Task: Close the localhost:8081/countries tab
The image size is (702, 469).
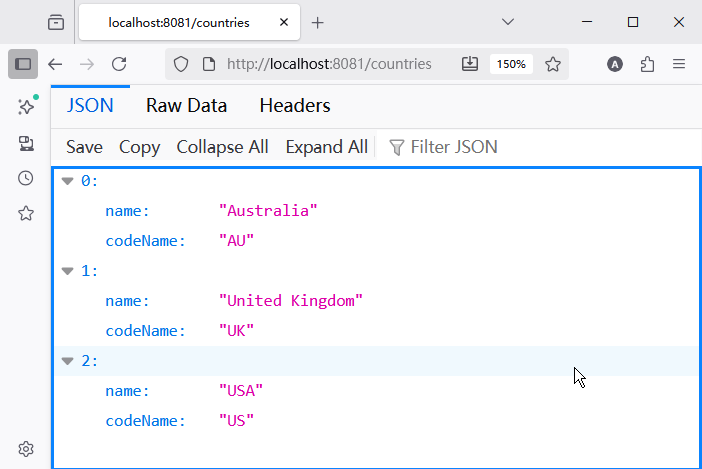Action: coord(284,22)
